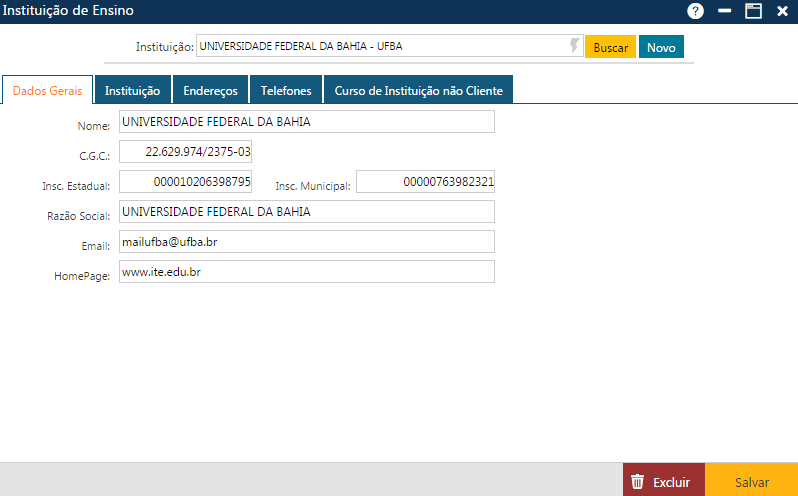Click the Novo button
798x496 pixels.
click(661, 47)
